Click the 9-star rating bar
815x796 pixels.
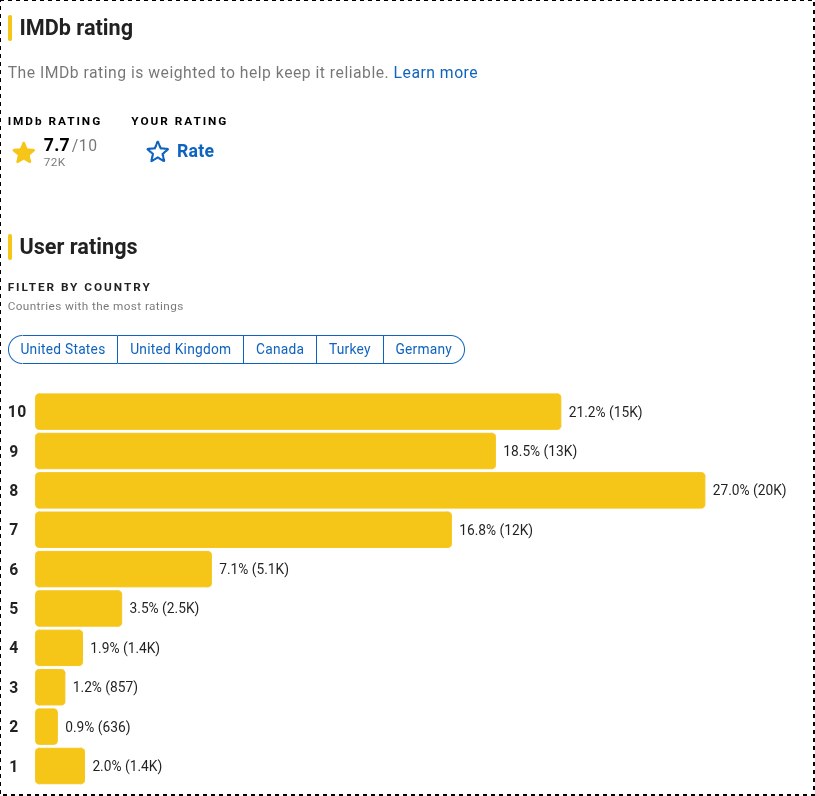(x=266, y=451)
